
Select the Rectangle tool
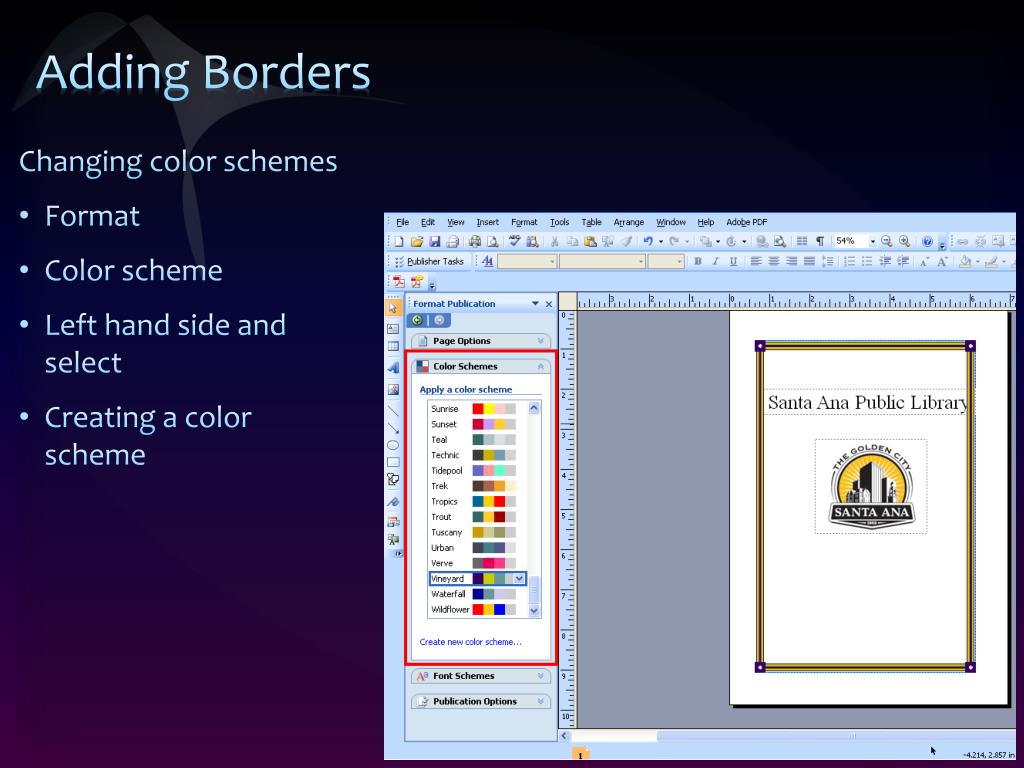pyautogui.click(x=392, y=462)
